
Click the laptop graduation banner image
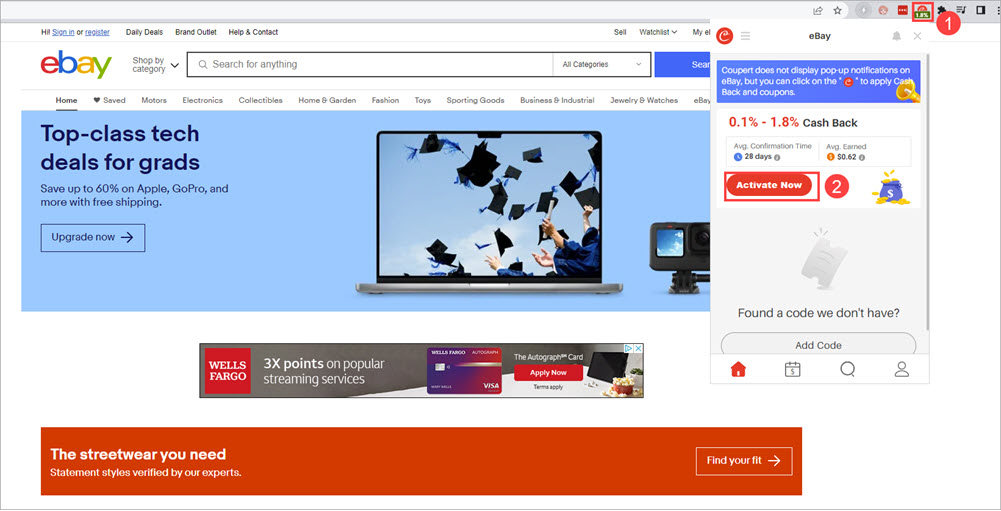pos(489,213)
